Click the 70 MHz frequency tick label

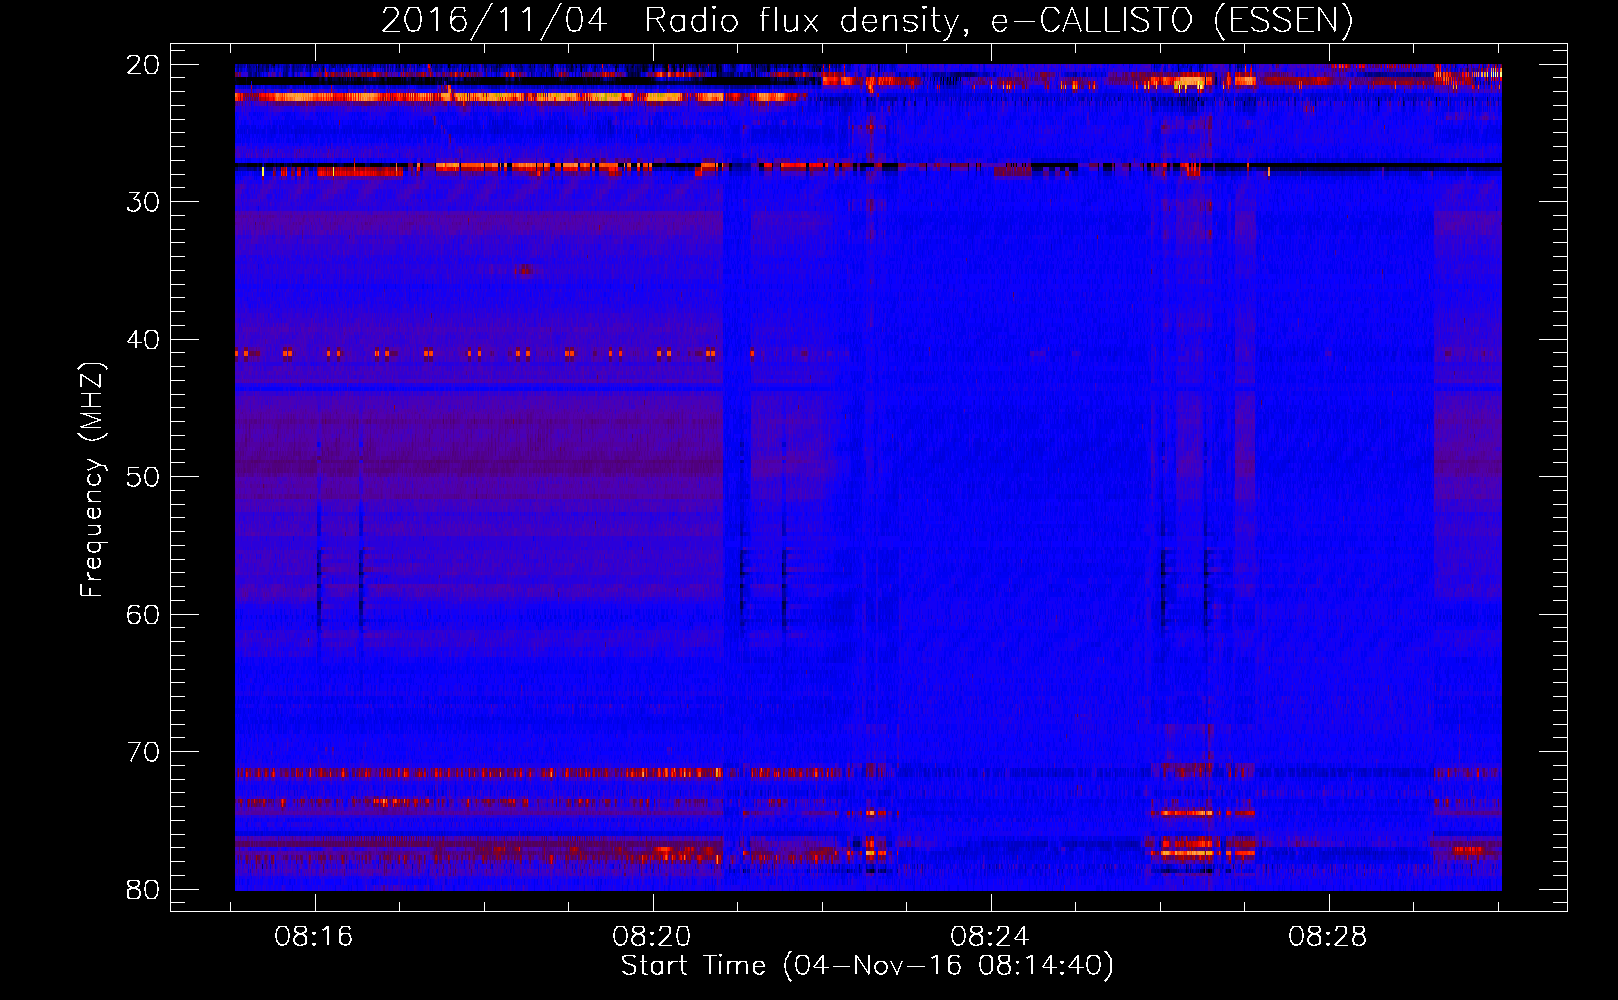(143, 752)
